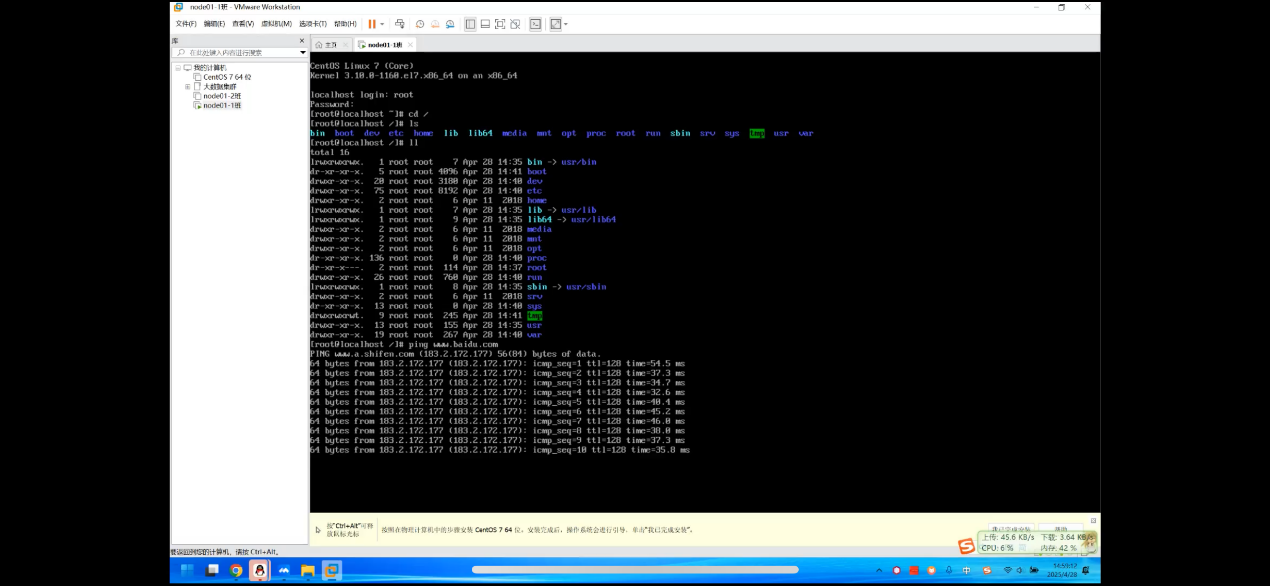This screenshot has width=1270, height=586.
Task: Toggle the library panel visibility
Action: pos(469,23)
